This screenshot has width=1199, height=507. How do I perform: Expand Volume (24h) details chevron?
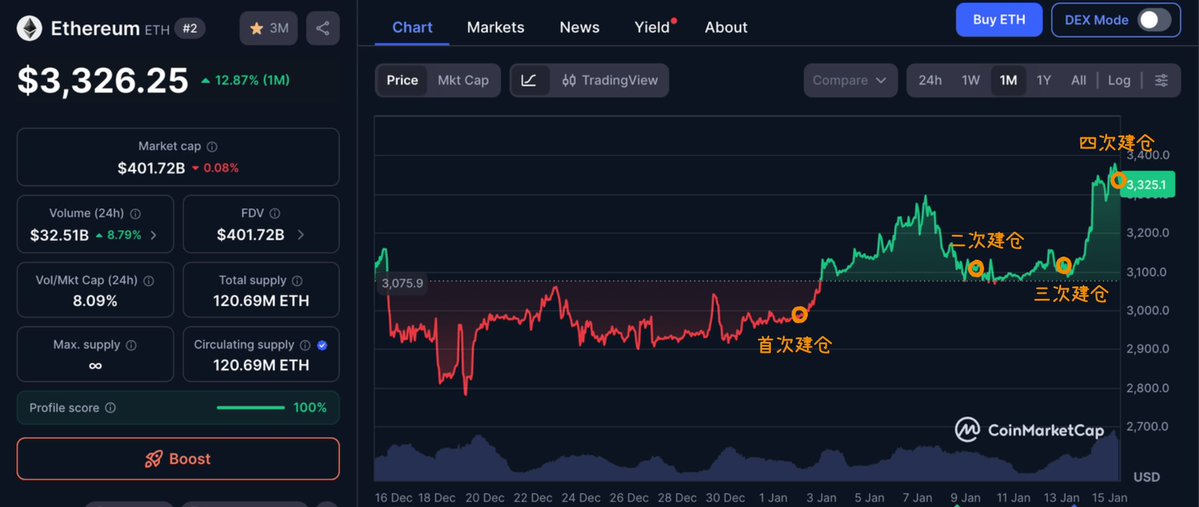[154, 235]
